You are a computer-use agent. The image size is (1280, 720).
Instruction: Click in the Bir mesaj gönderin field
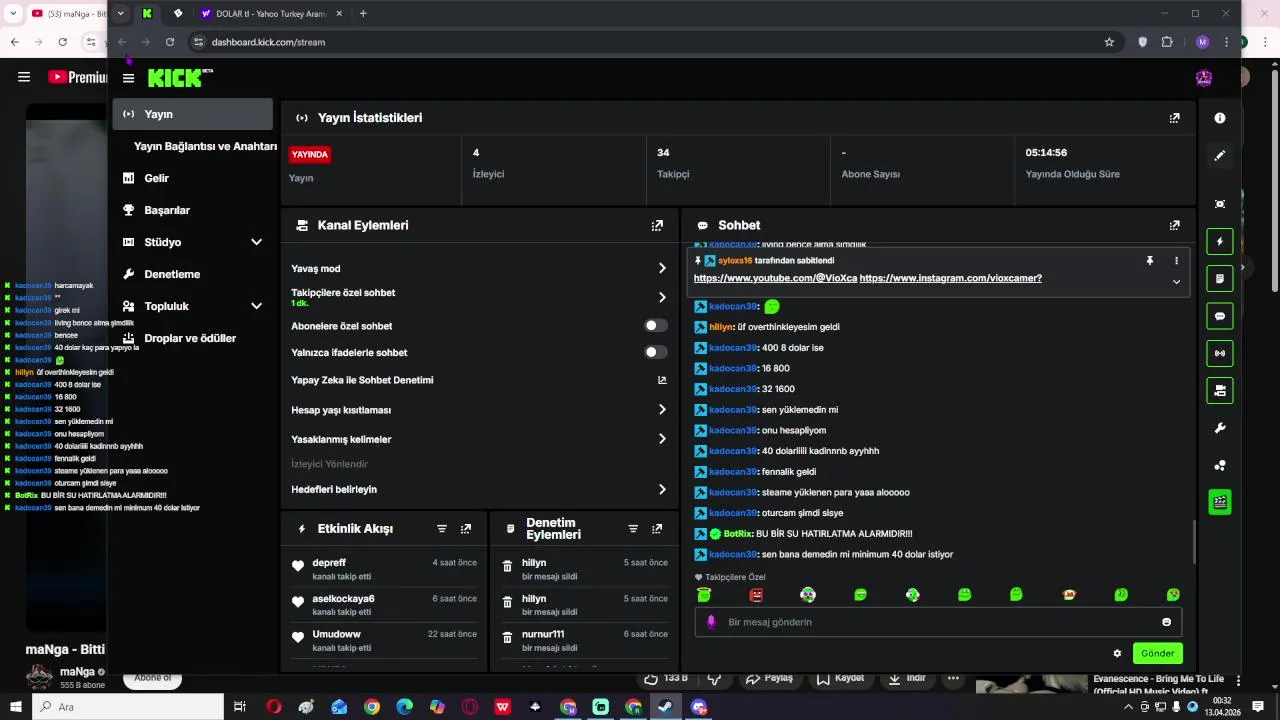pos(938,622)
